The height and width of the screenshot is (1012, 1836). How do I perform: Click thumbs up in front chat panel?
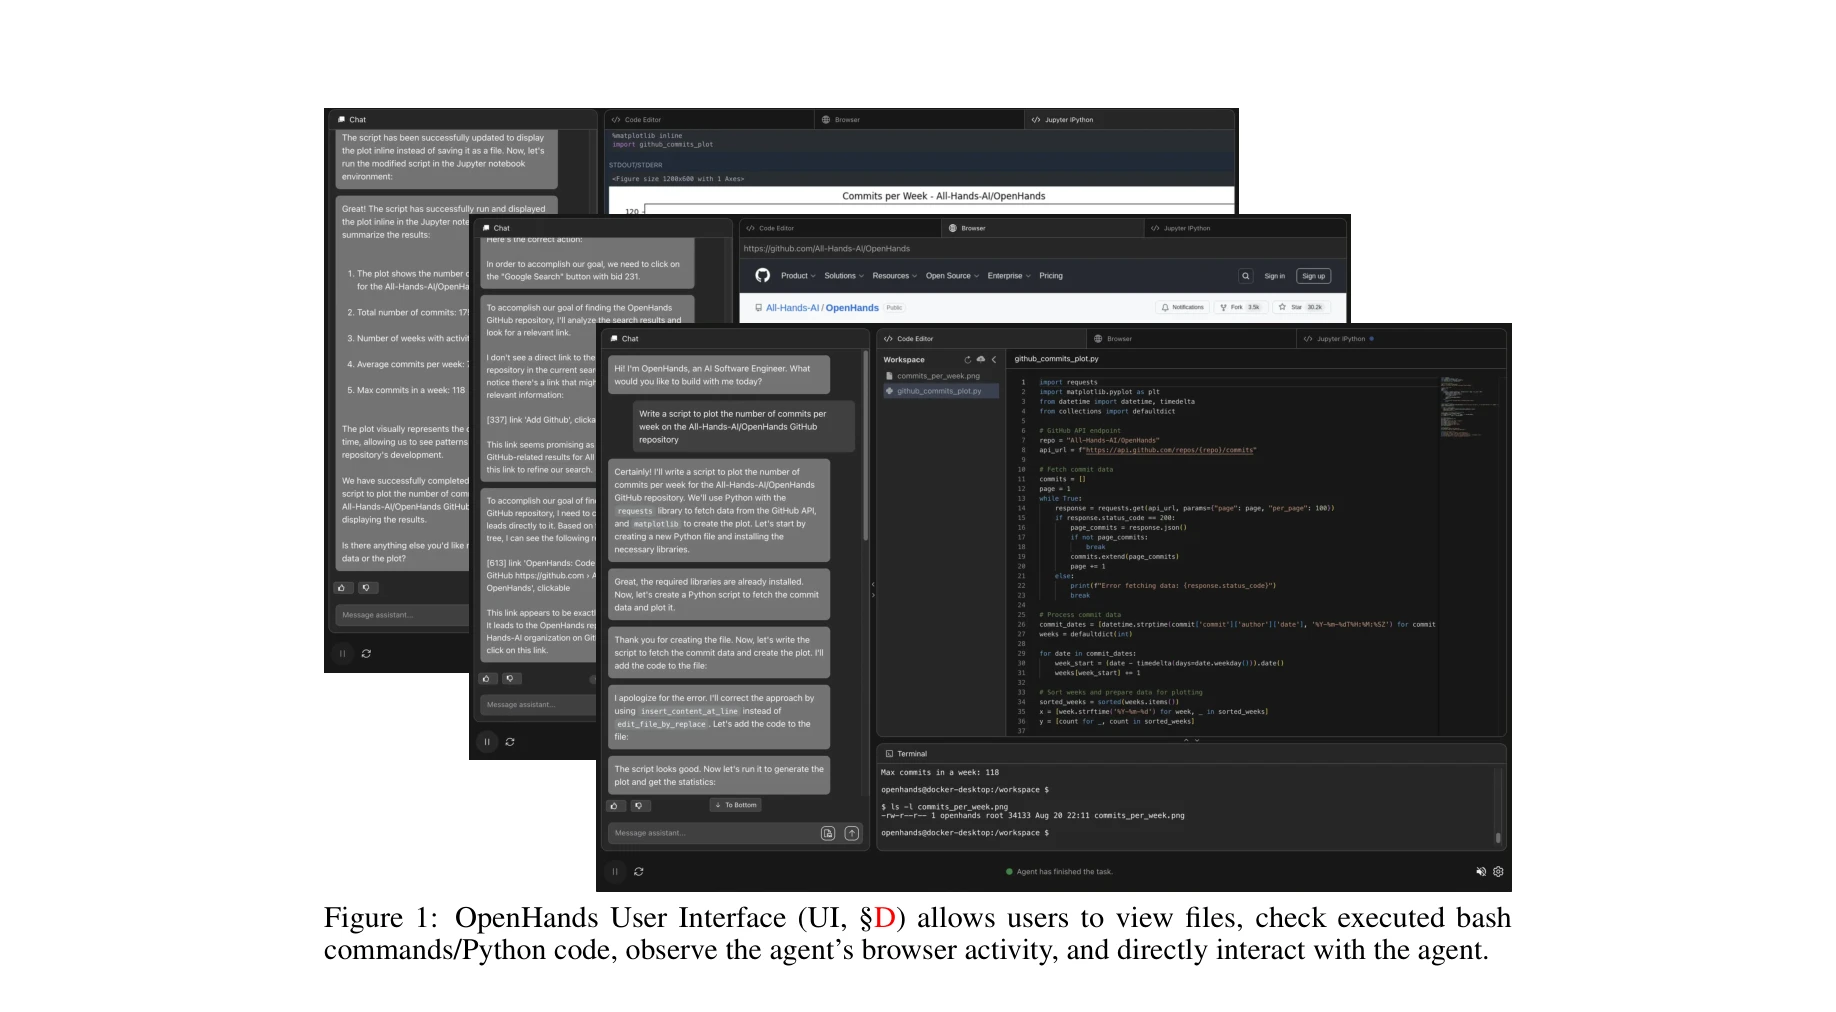[615, 805]
